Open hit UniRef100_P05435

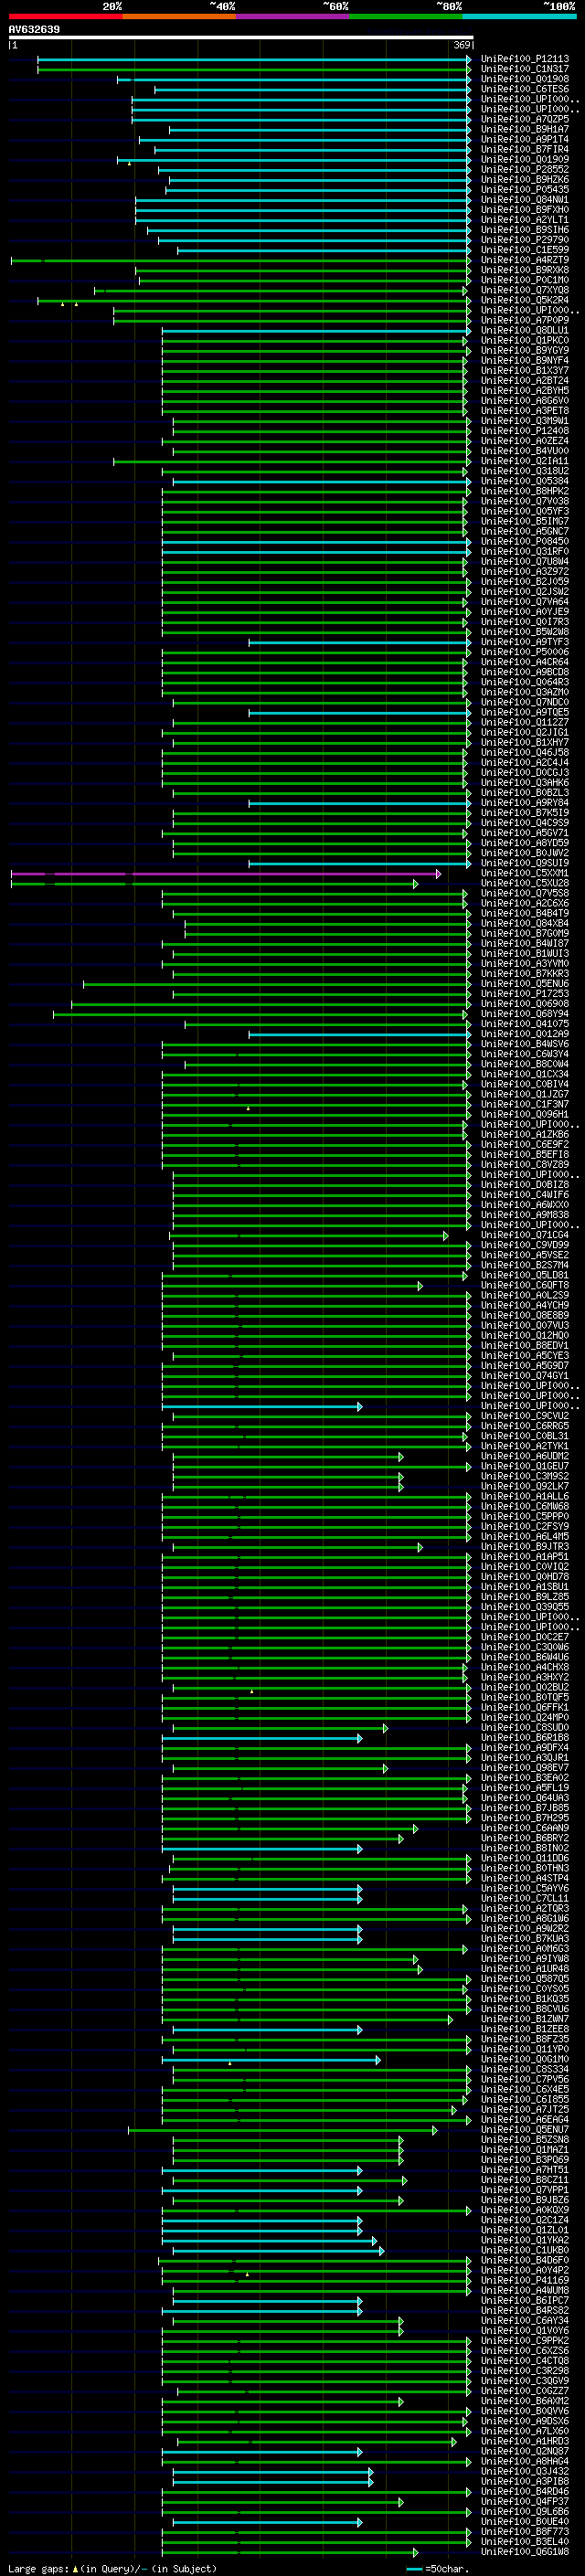click(525, 189)
